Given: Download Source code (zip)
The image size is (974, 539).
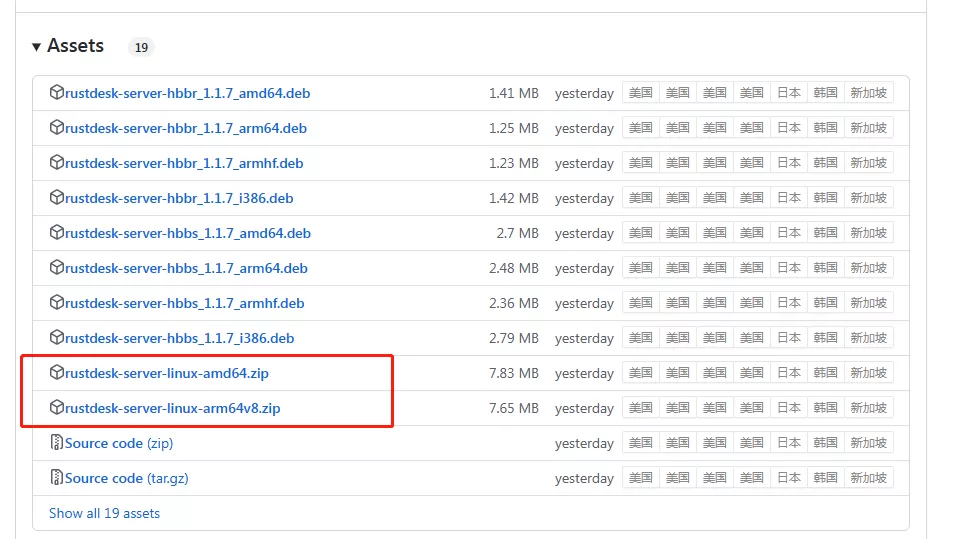Looking at the screenshot, I should click(119, 443).
